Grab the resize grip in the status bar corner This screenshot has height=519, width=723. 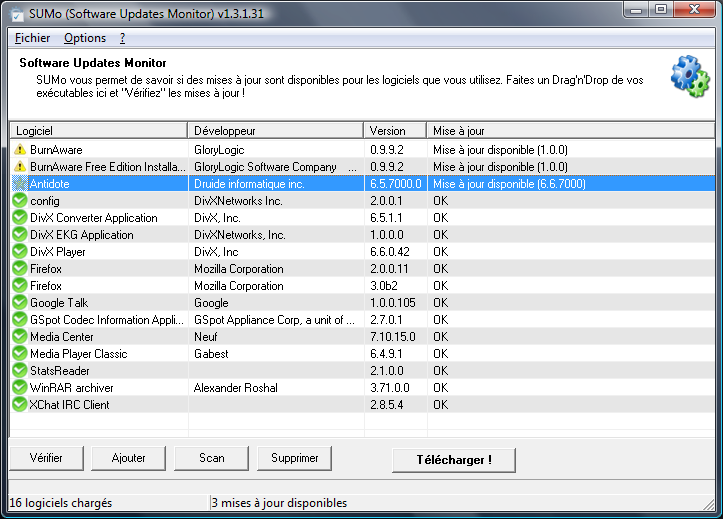pyautogui.click(x=709, y=504)
